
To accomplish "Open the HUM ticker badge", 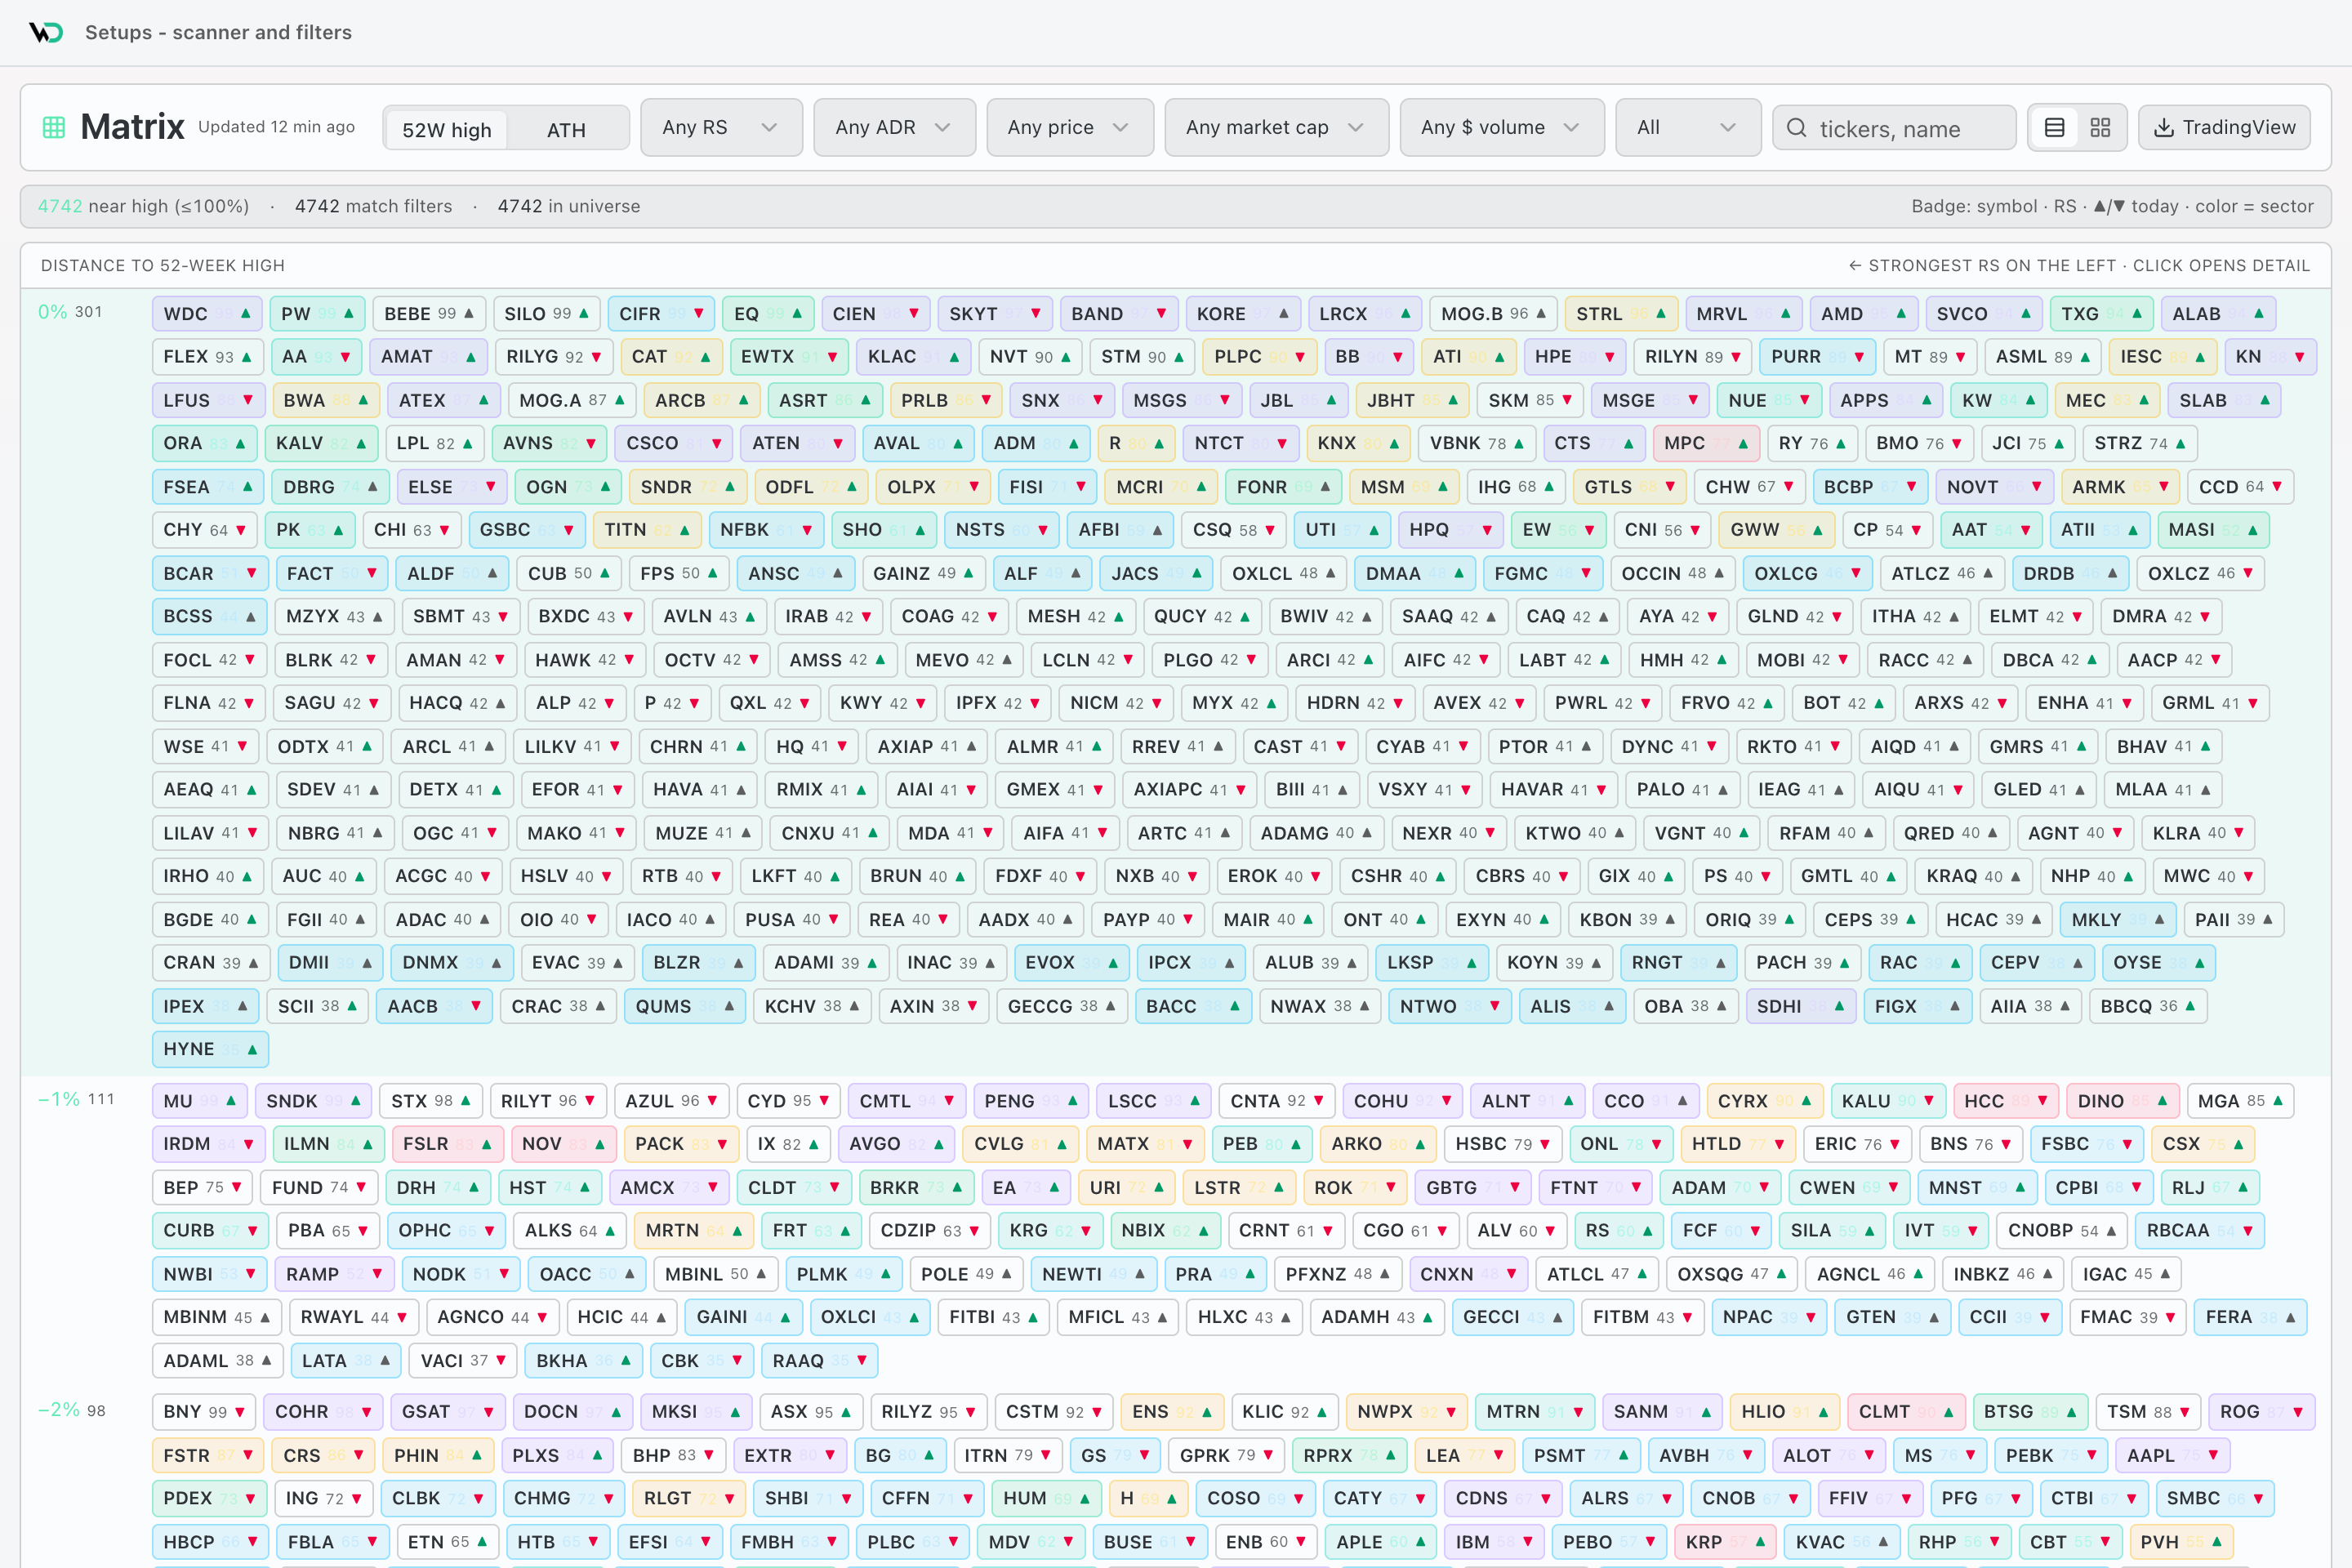I will coord(1046,1498).
